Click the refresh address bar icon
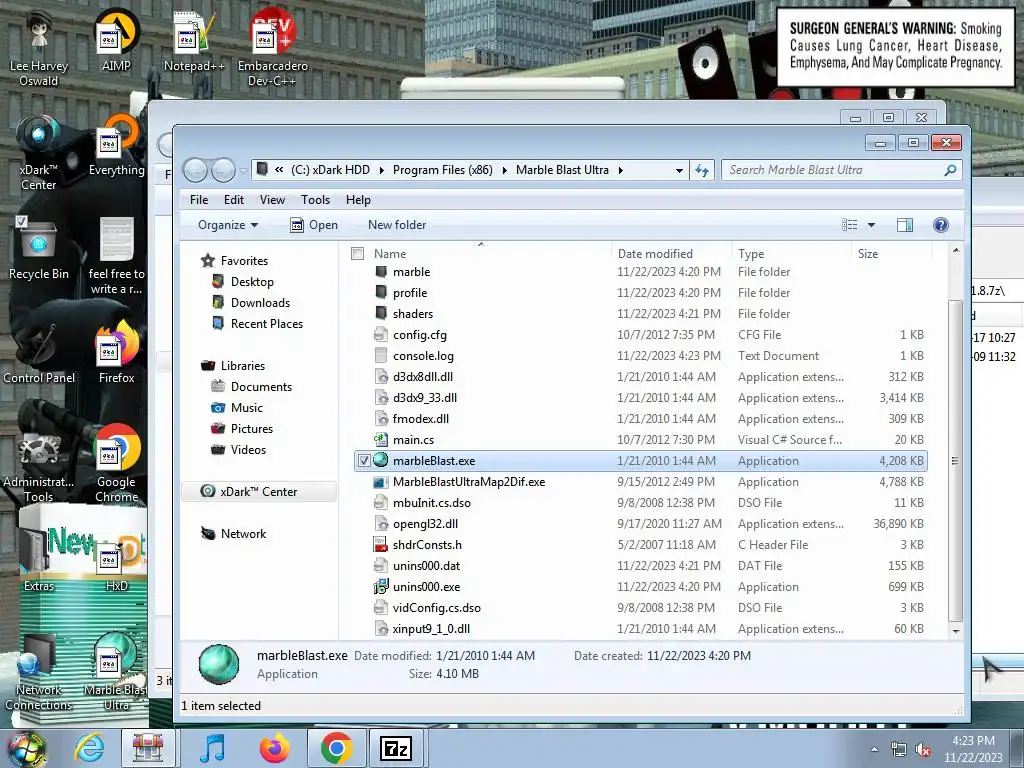Screen dimensions: 1024x768 click(702, 170)
